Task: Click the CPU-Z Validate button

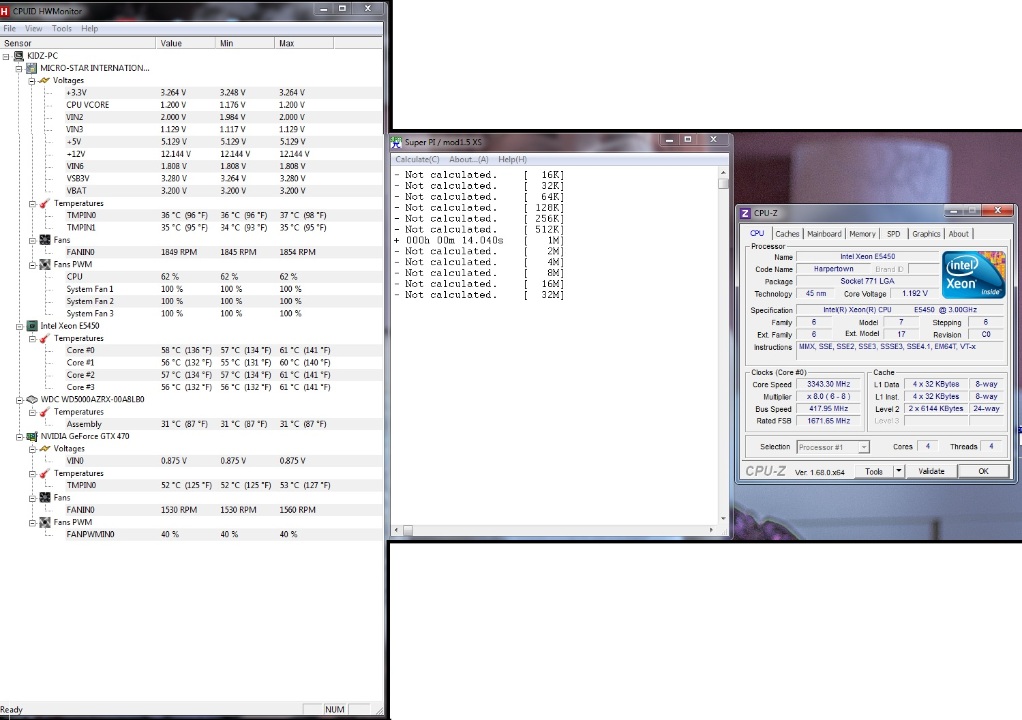Action: 931,471
